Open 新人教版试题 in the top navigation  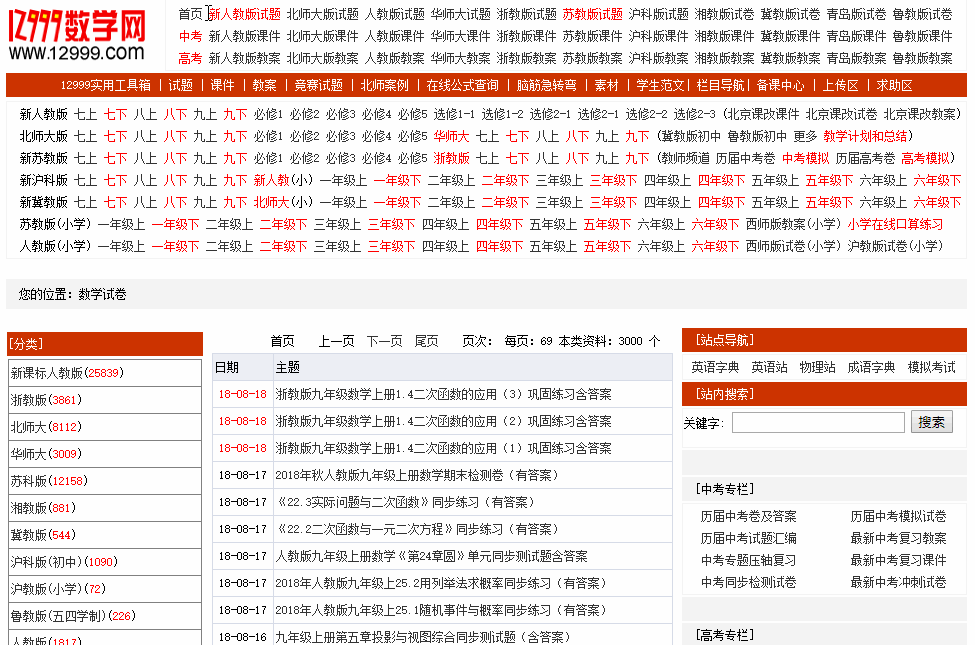(244, 14)
